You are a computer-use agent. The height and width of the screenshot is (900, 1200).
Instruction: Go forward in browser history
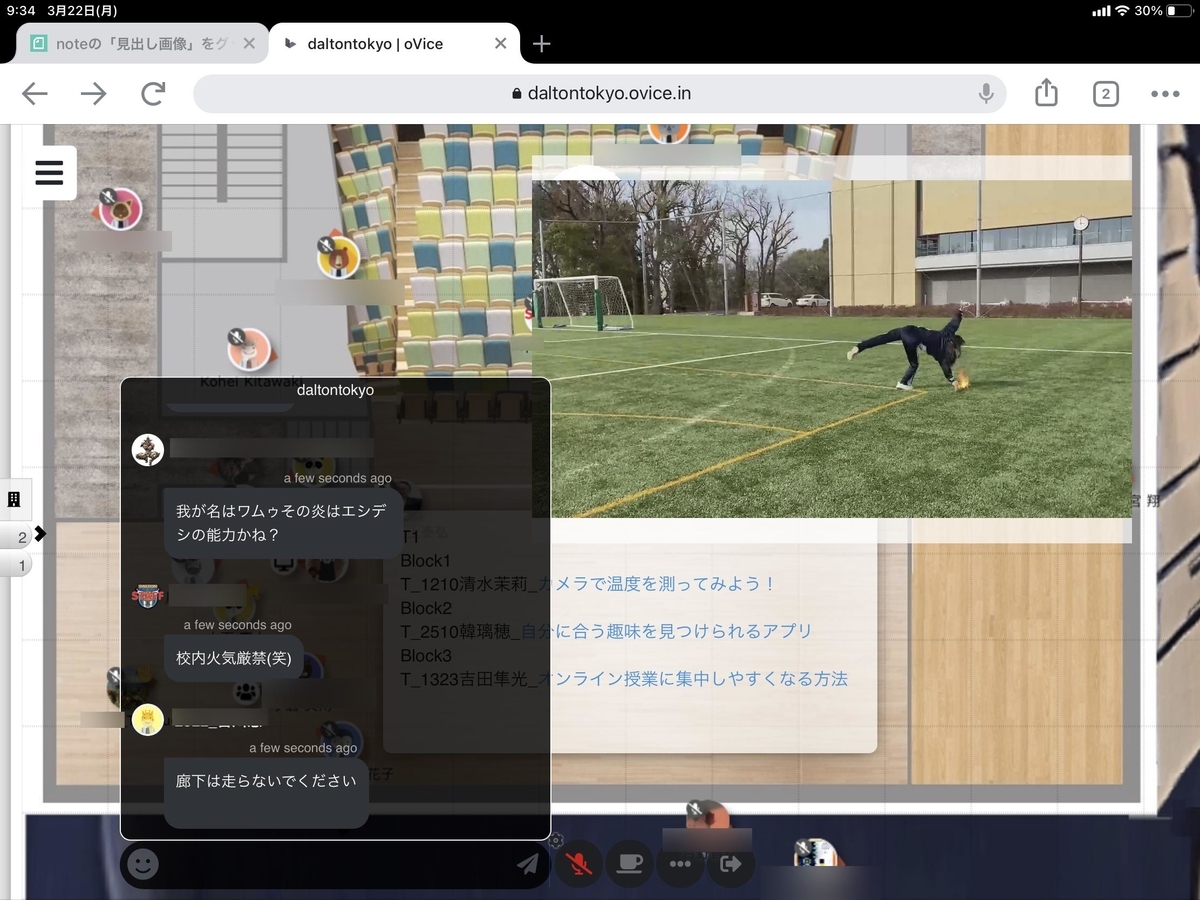pos(93,94)
